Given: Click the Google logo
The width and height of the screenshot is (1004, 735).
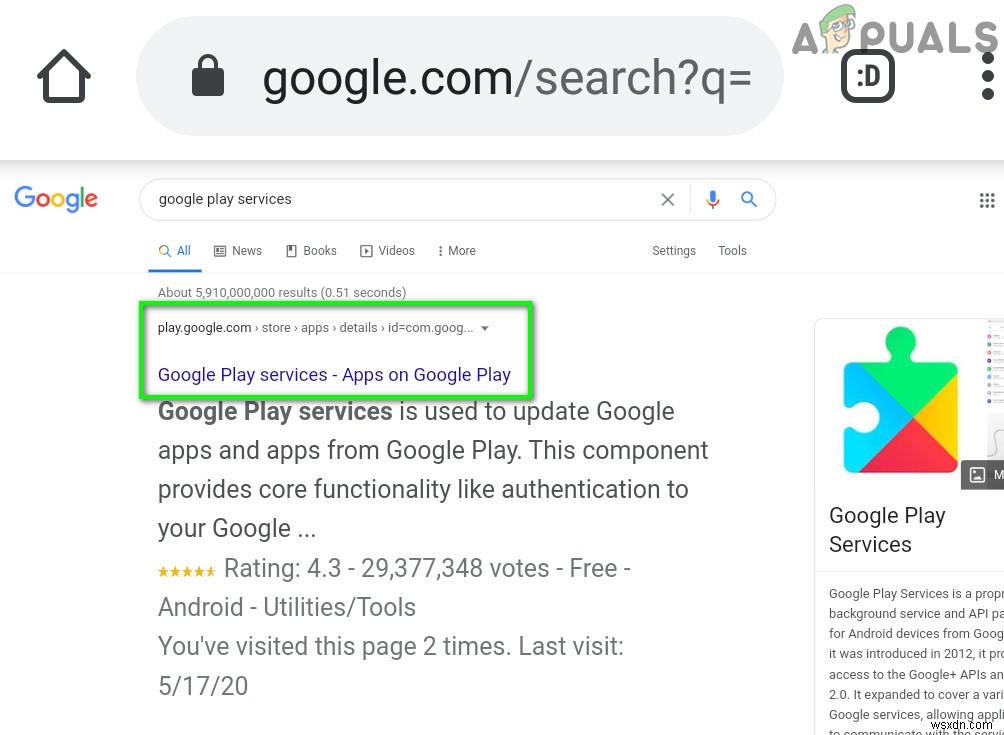Looking at the screenshot, I should click(x=56, y=199).
